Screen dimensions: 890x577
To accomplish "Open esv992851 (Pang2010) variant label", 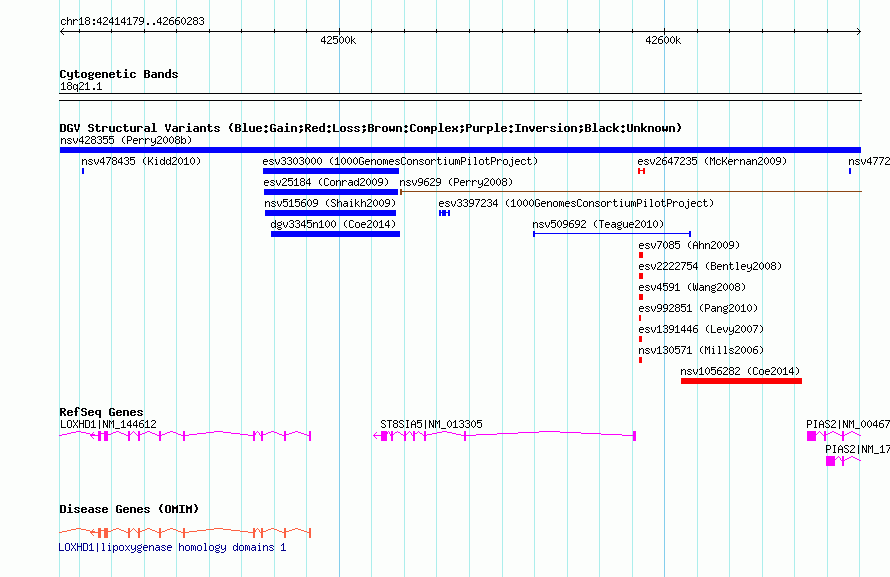I will tap(698, 308).
